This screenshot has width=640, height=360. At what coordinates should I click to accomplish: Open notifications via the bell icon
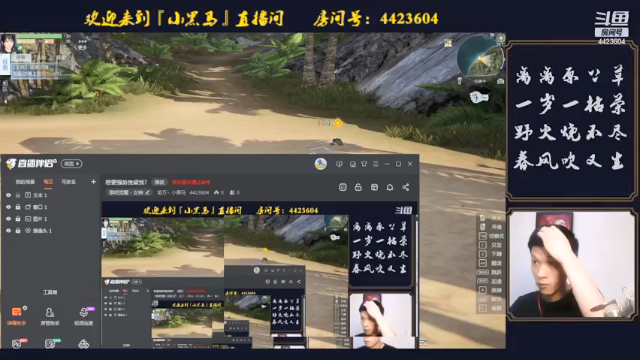[x=390, y=187]
